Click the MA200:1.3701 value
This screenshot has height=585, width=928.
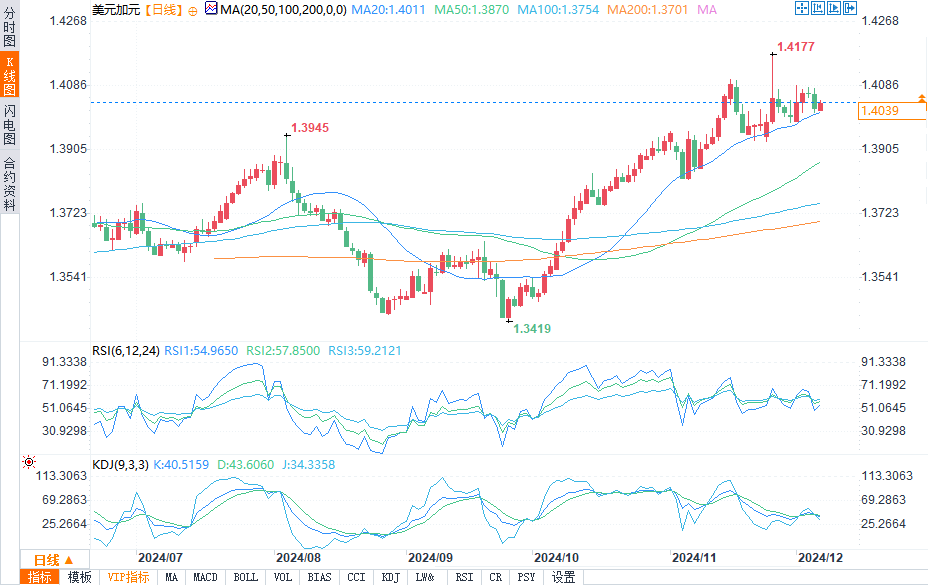point(647,10)
